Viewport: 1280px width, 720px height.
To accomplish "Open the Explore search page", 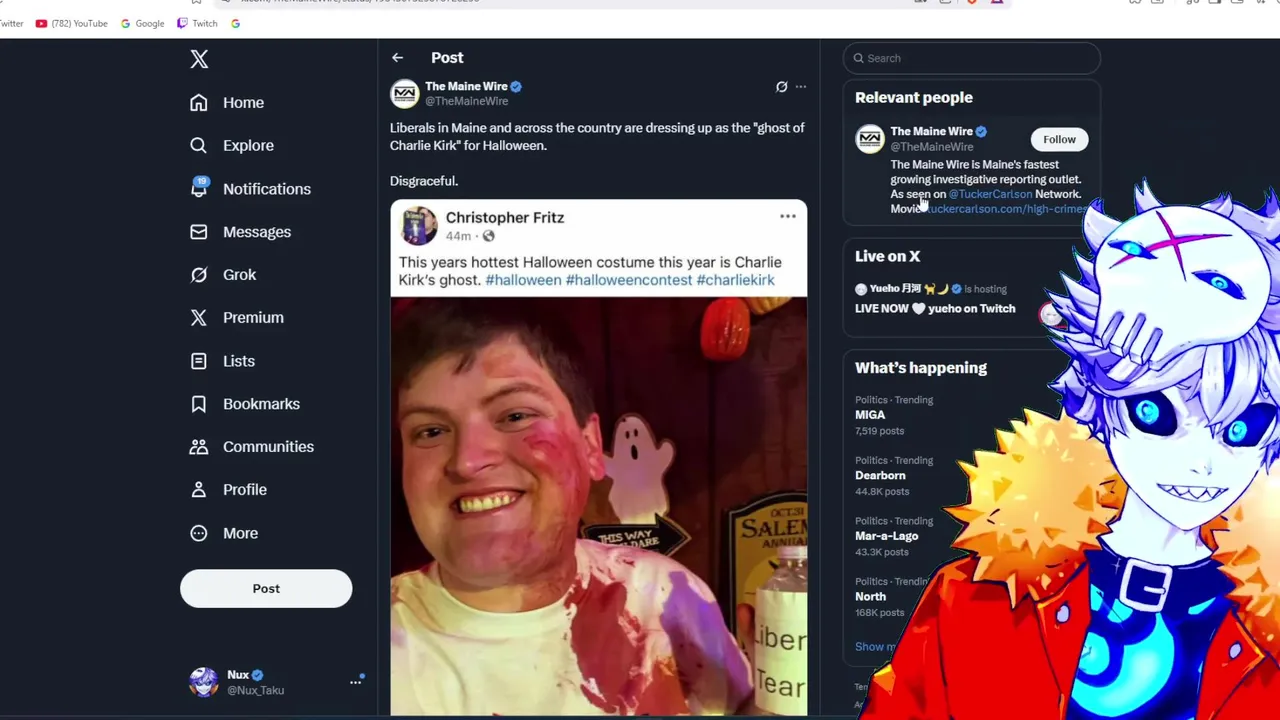I will tap(247, 146).
